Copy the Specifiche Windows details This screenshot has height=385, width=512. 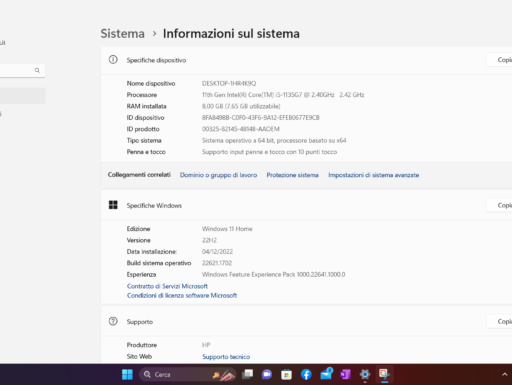(x=499, y=205)
